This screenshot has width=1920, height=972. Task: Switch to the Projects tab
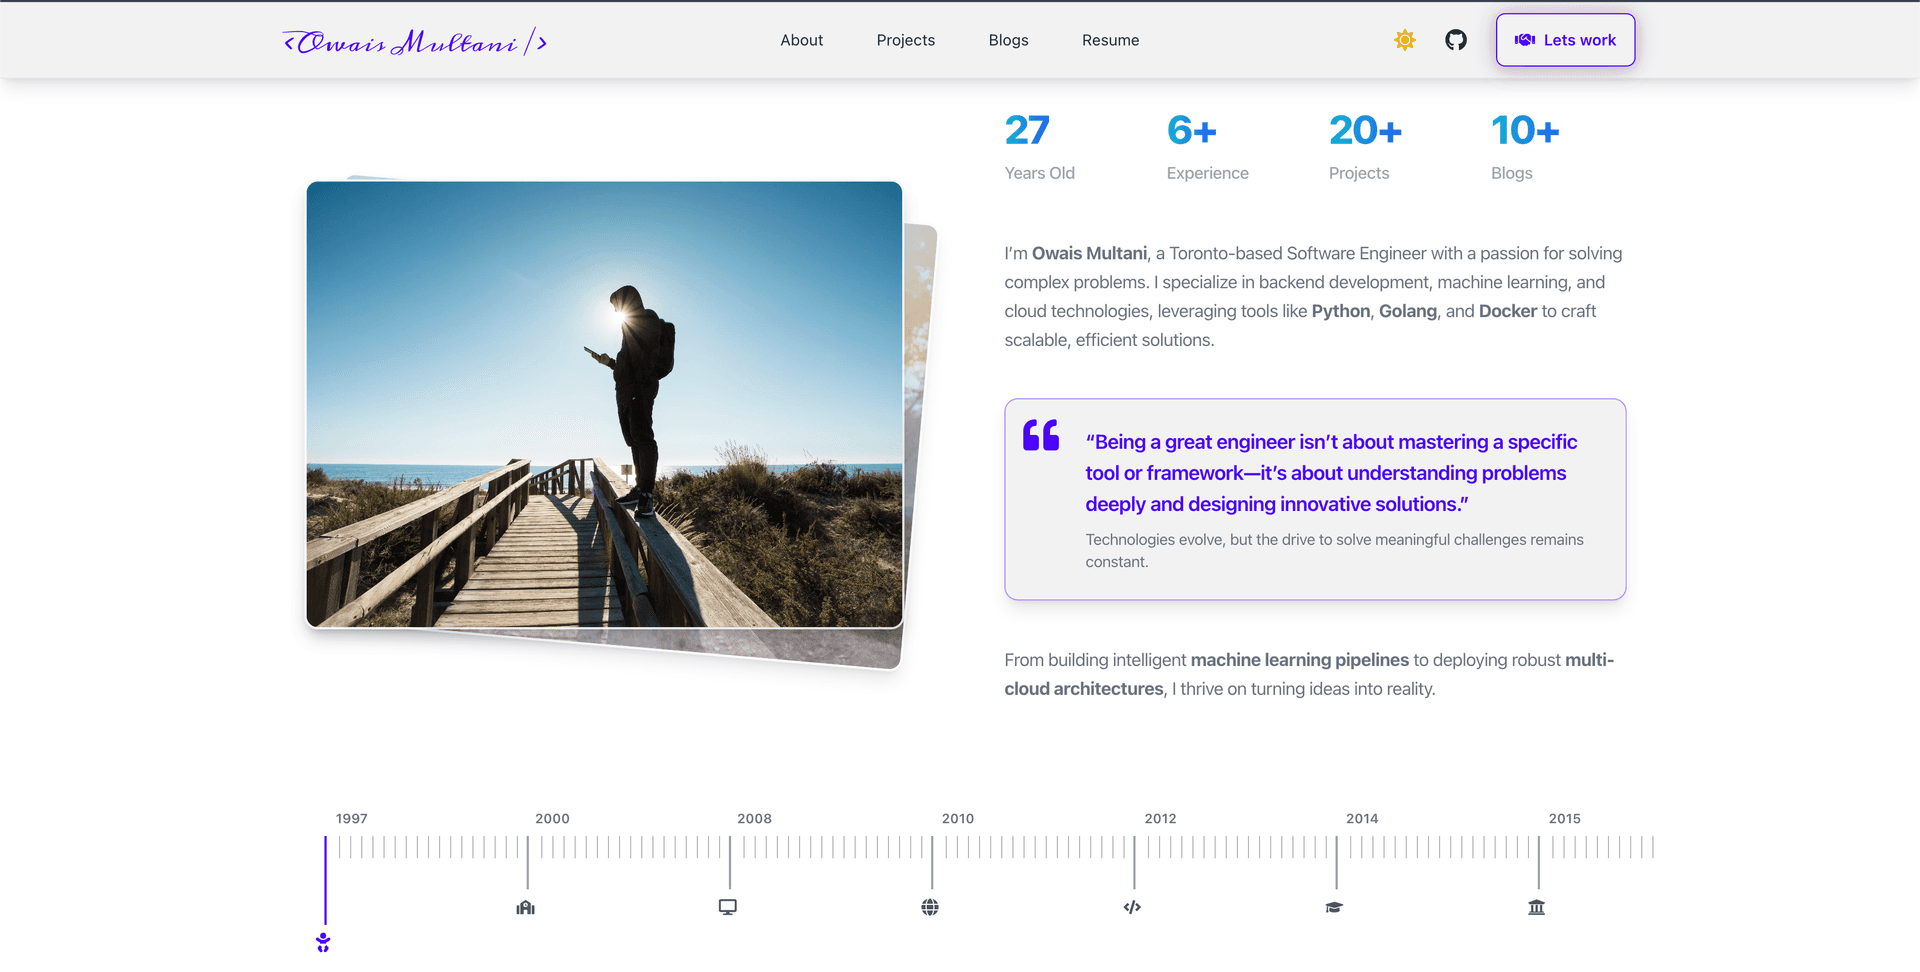point(905,40)
